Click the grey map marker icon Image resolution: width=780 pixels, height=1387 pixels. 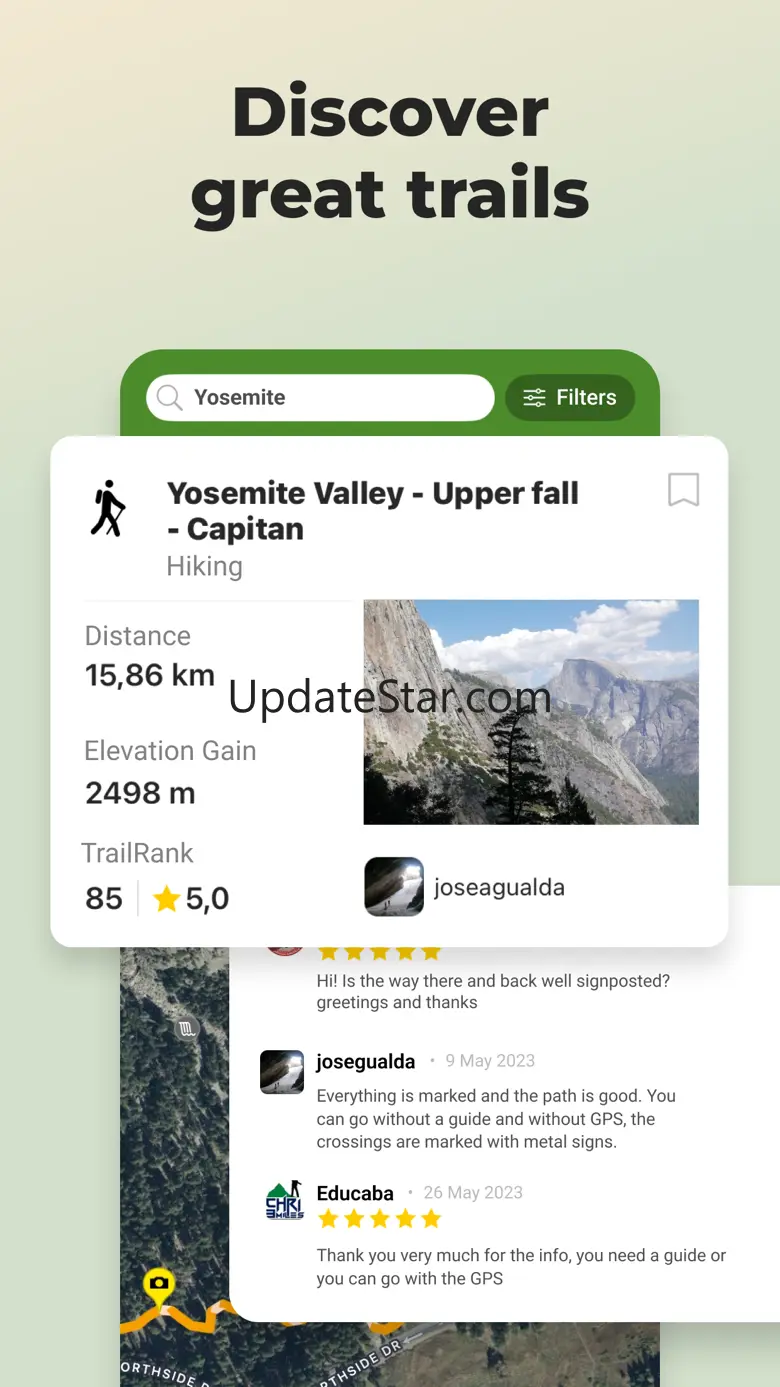(186, 1027)
